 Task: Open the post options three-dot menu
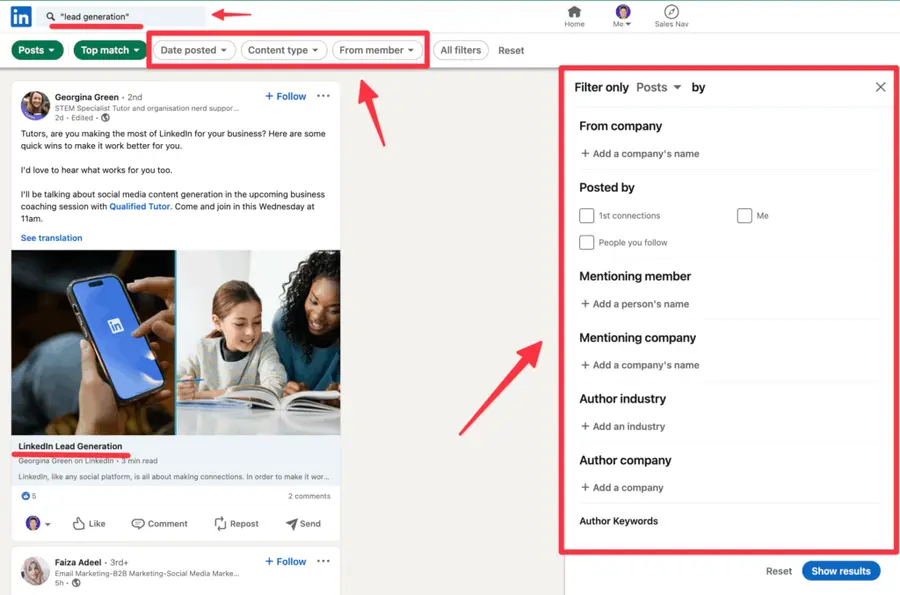tap(323, 96)
